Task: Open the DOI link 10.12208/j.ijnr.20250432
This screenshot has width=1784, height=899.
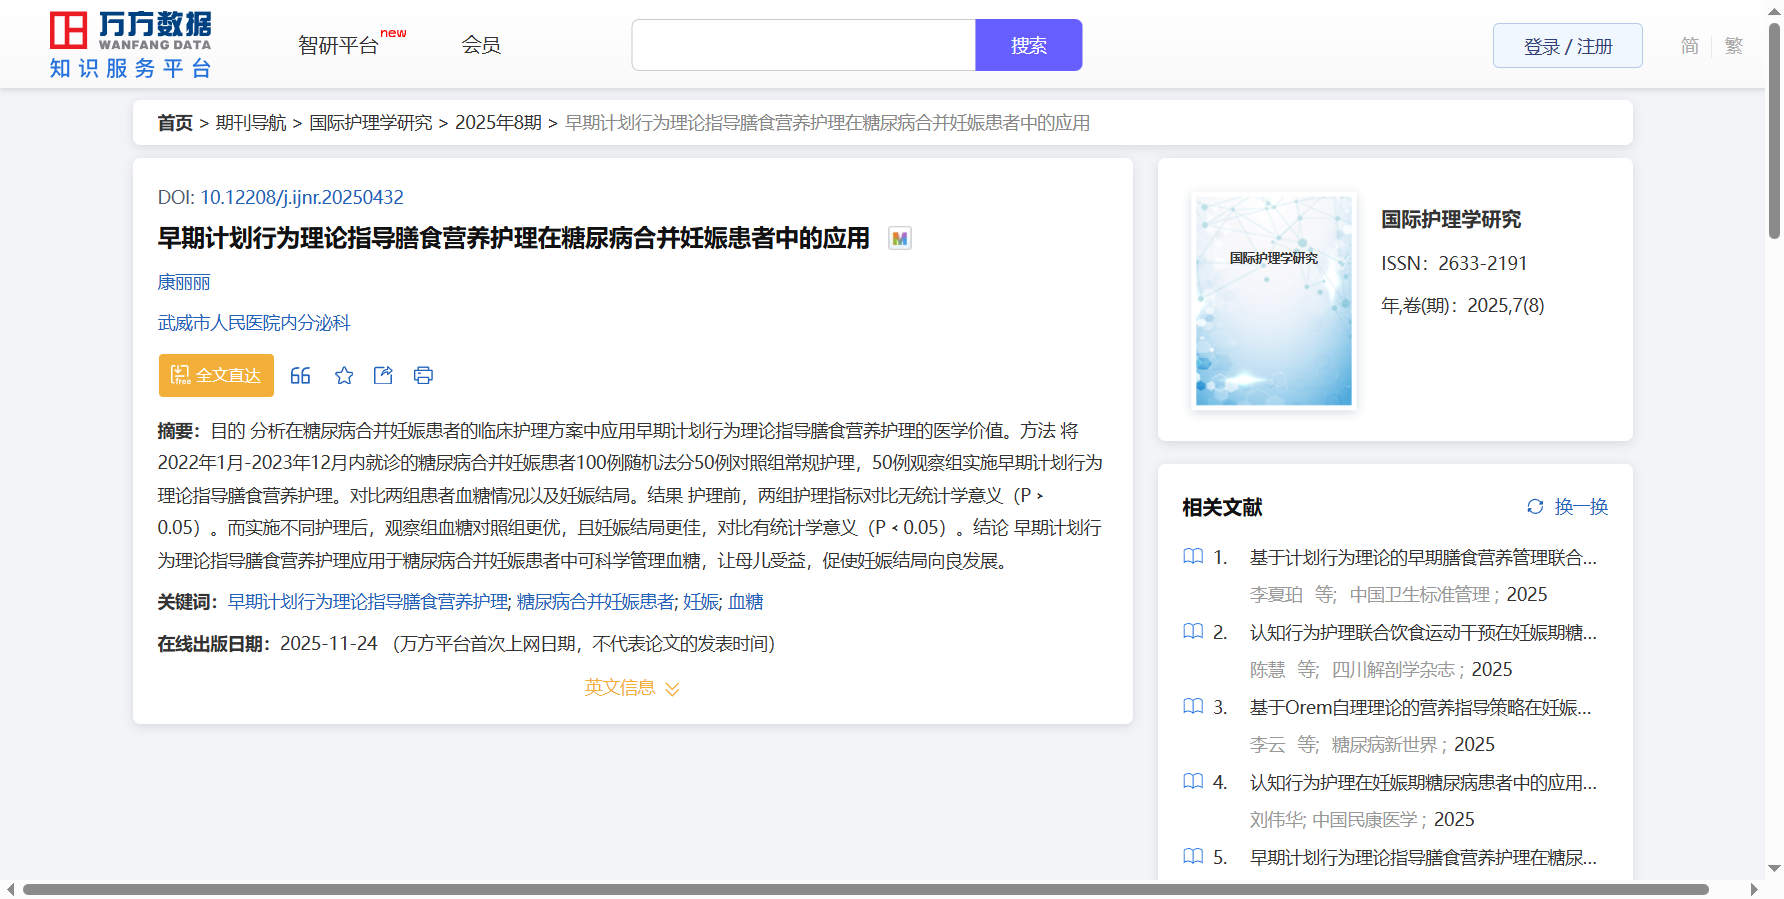Action: [x=302, y=198]
